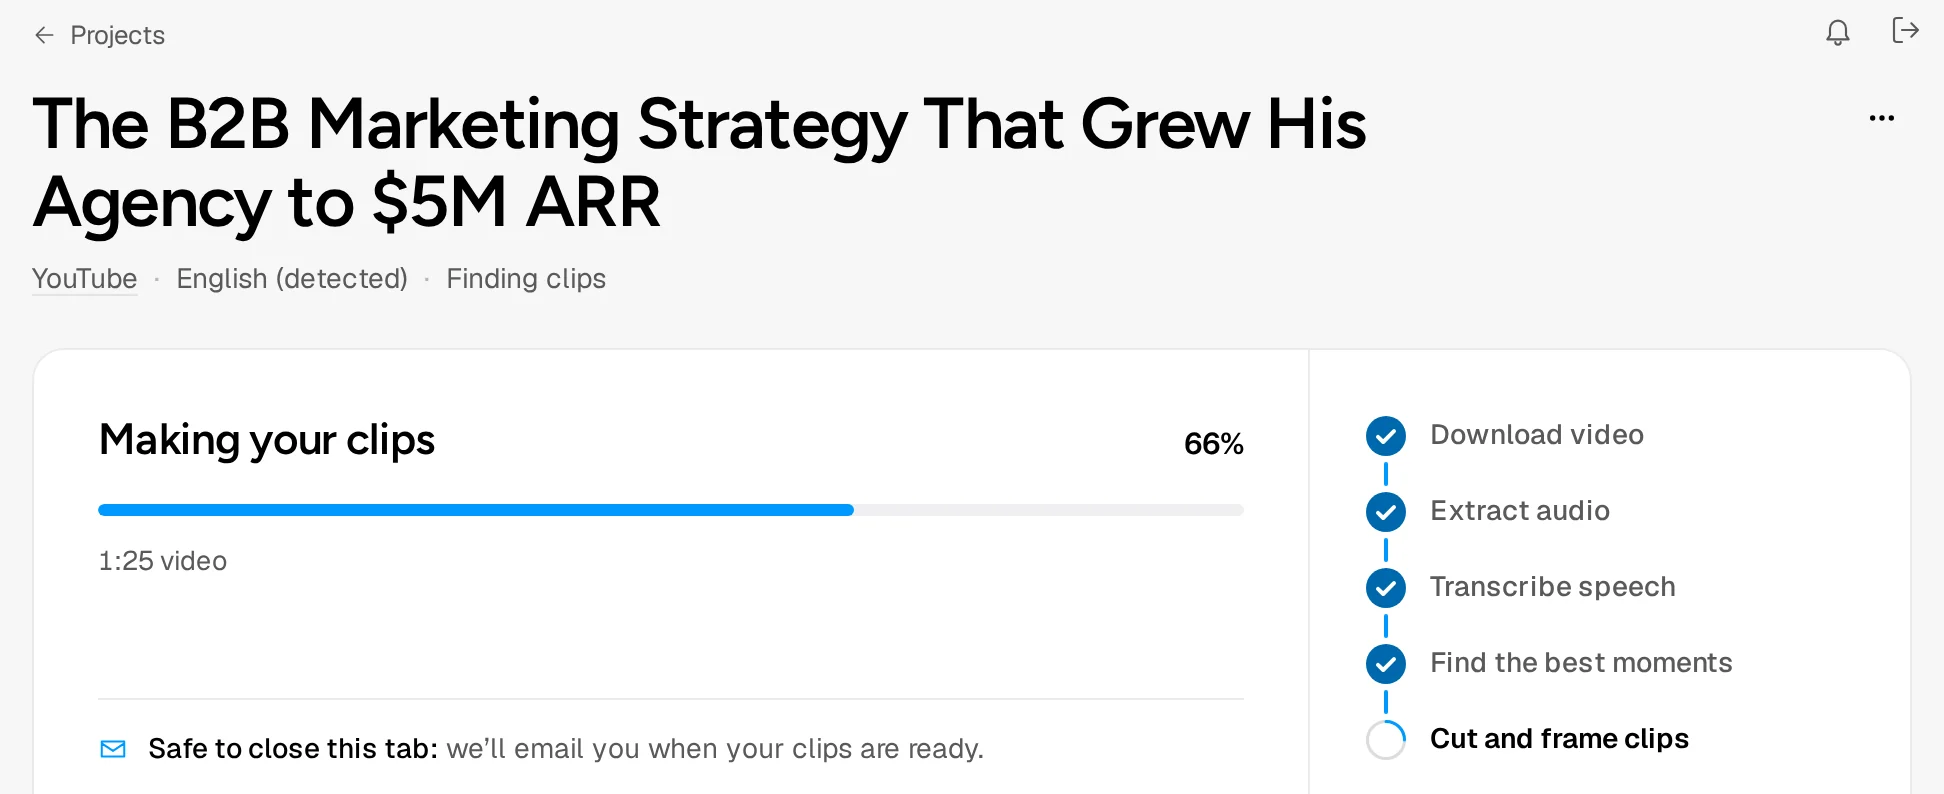Click the Making your clips heading

(267, 441)
